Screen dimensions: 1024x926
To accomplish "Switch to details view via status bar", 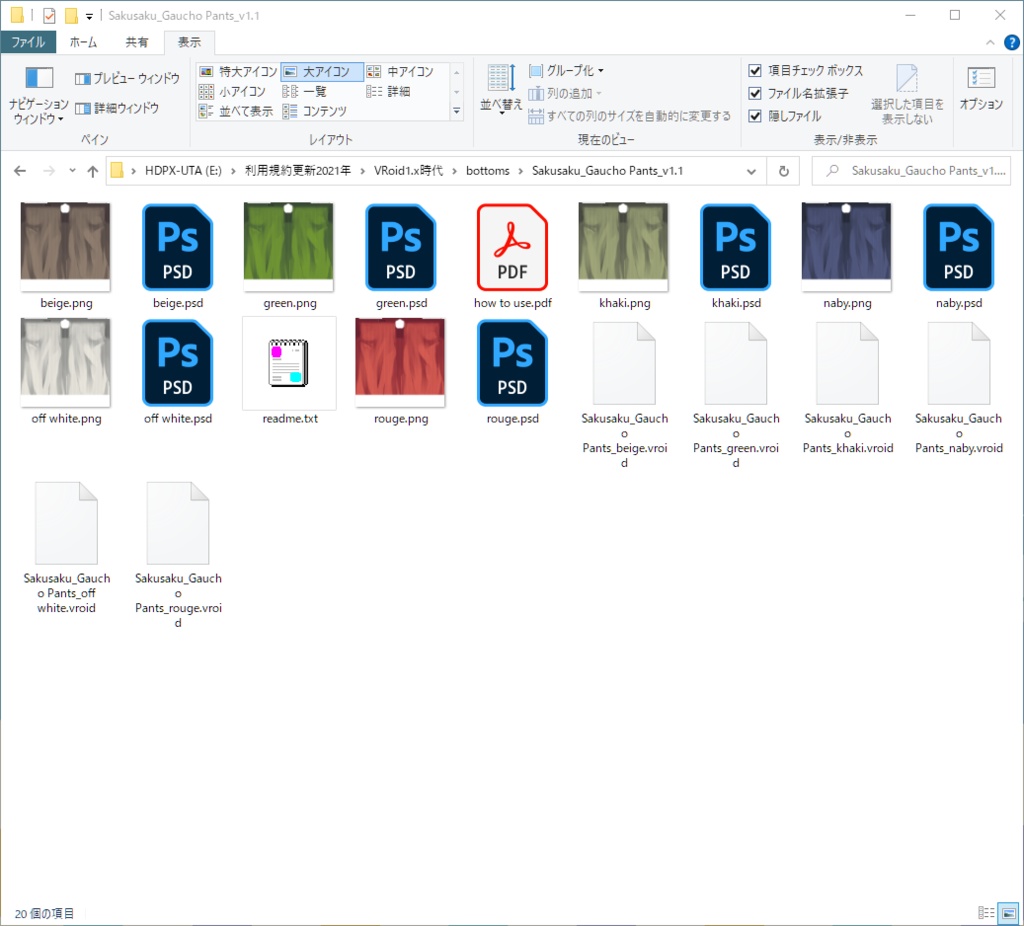I will point(986,913).
